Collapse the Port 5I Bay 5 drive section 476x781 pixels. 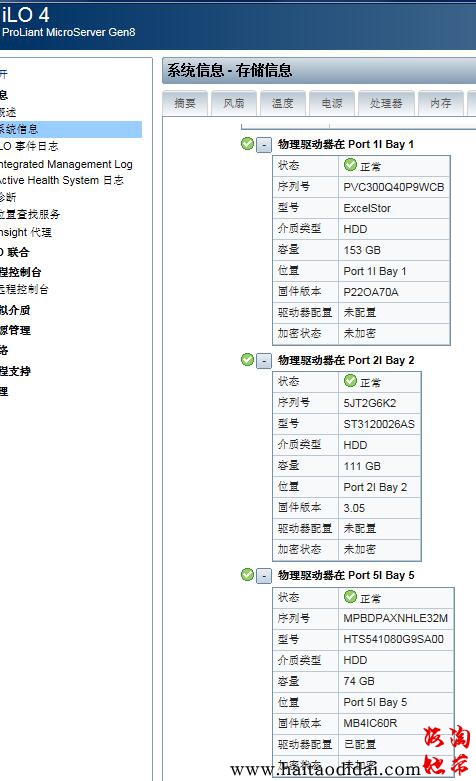click(x=264, y=576)
